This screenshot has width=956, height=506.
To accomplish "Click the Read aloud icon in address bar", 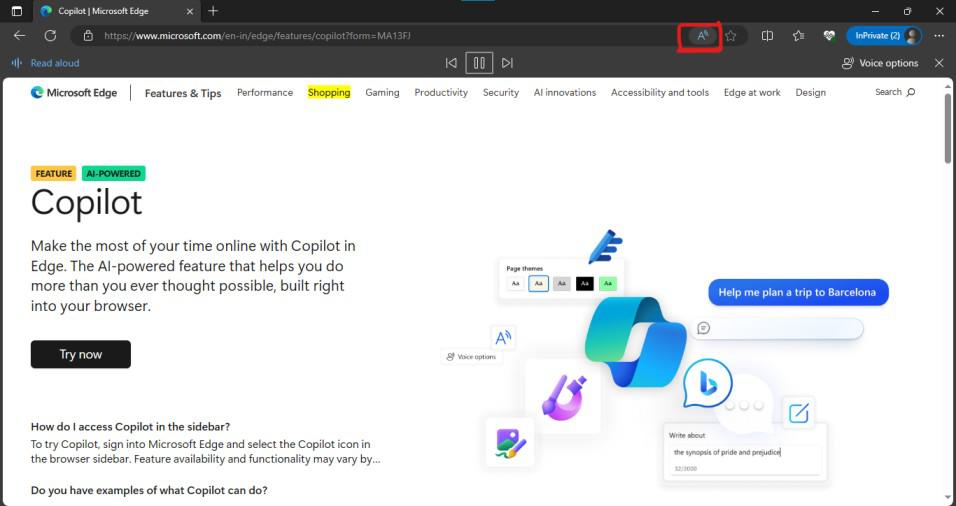I will (702, 36).
